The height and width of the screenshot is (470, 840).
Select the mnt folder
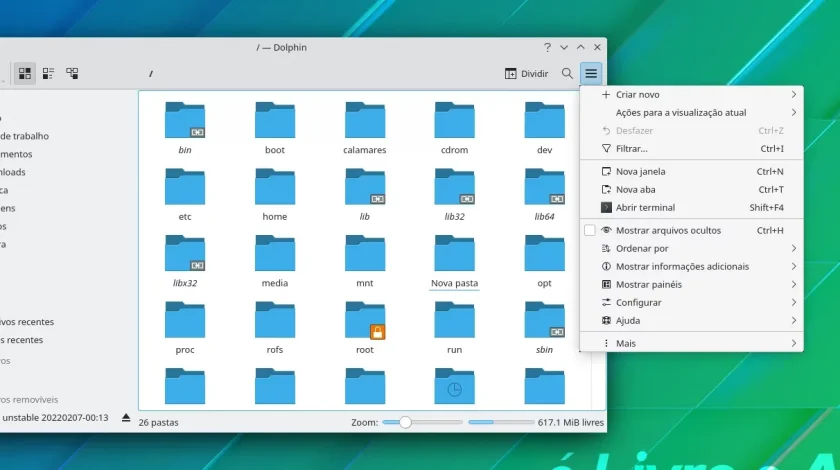point(365,261)
